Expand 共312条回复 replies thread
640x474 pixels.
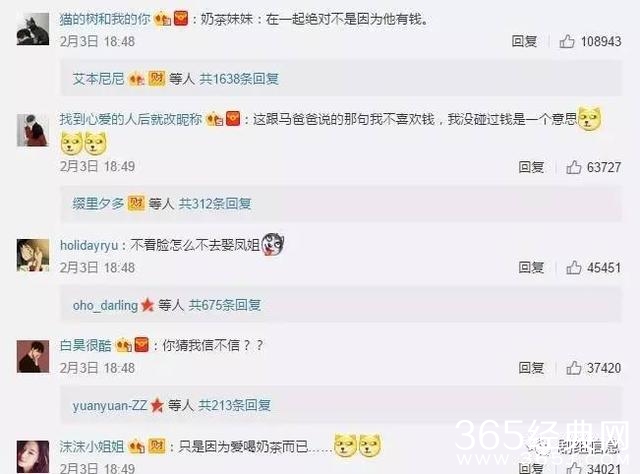(x=215, y=203)
